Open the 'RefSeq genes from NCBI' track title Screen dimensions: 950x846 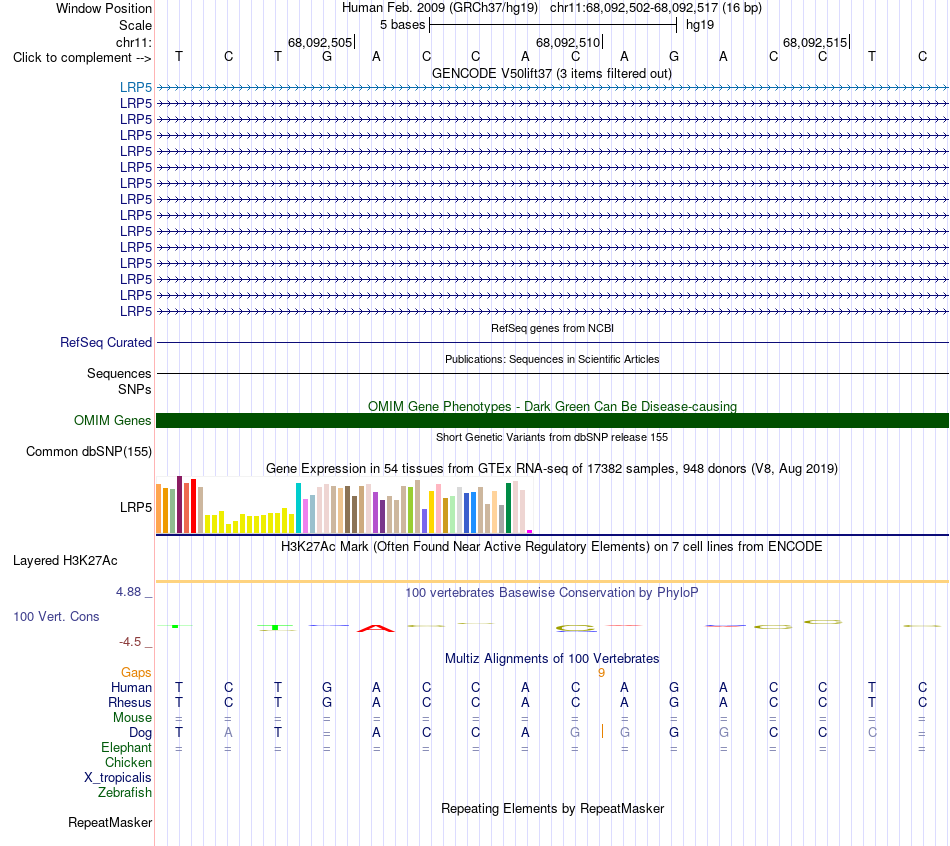(x=552, y=328)
